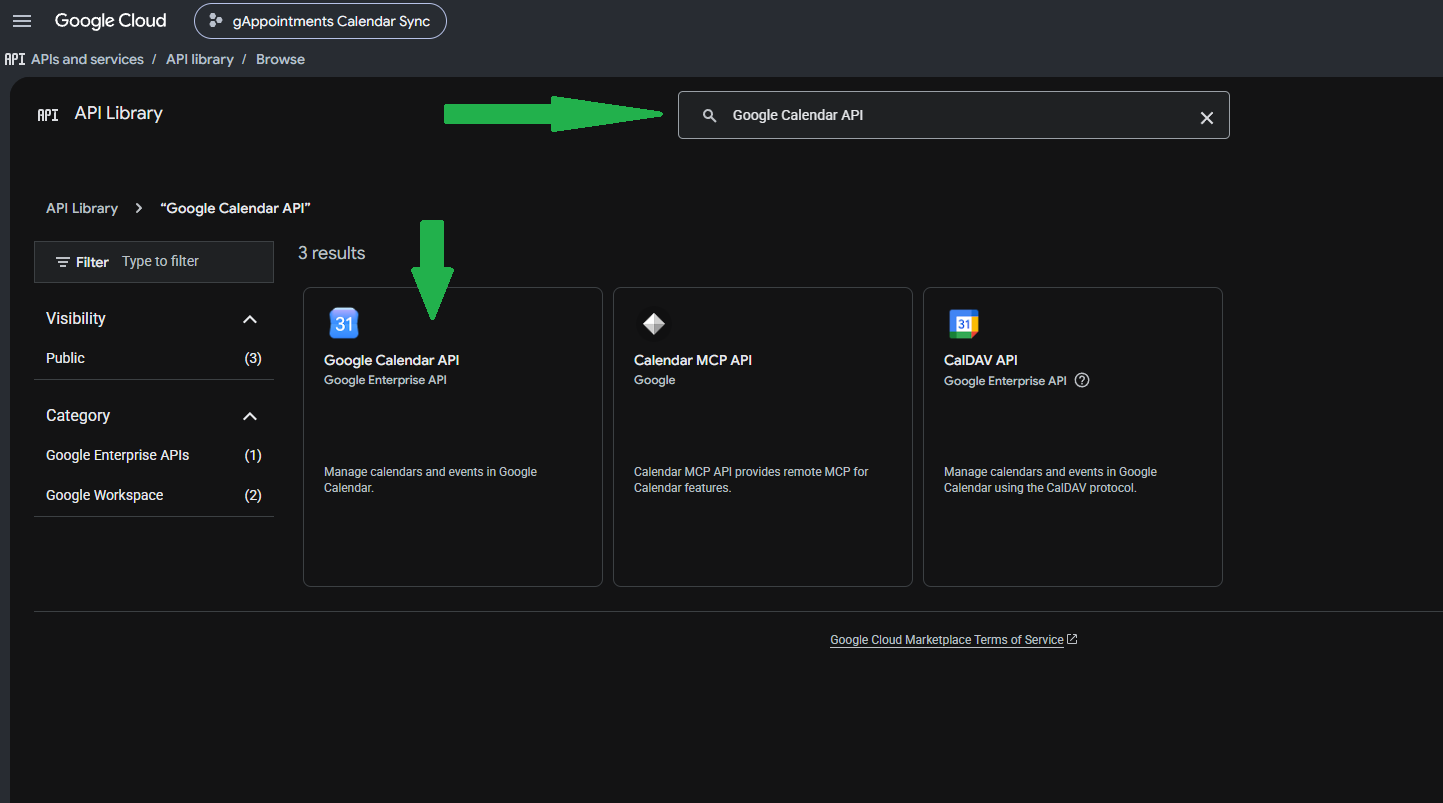Collapse the Visibility section

[250, 319]
